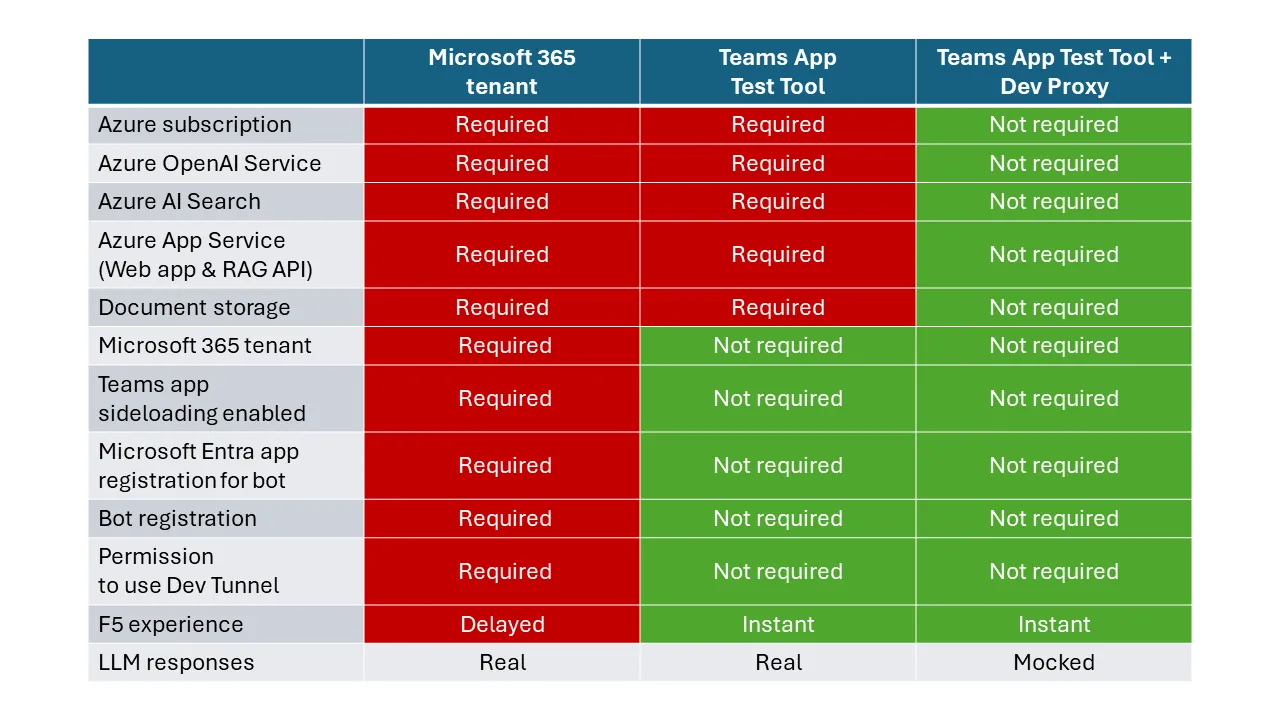Click the Microsoft 365 tenant column header
The image size is (1280, 720).
tap(502, 72)
